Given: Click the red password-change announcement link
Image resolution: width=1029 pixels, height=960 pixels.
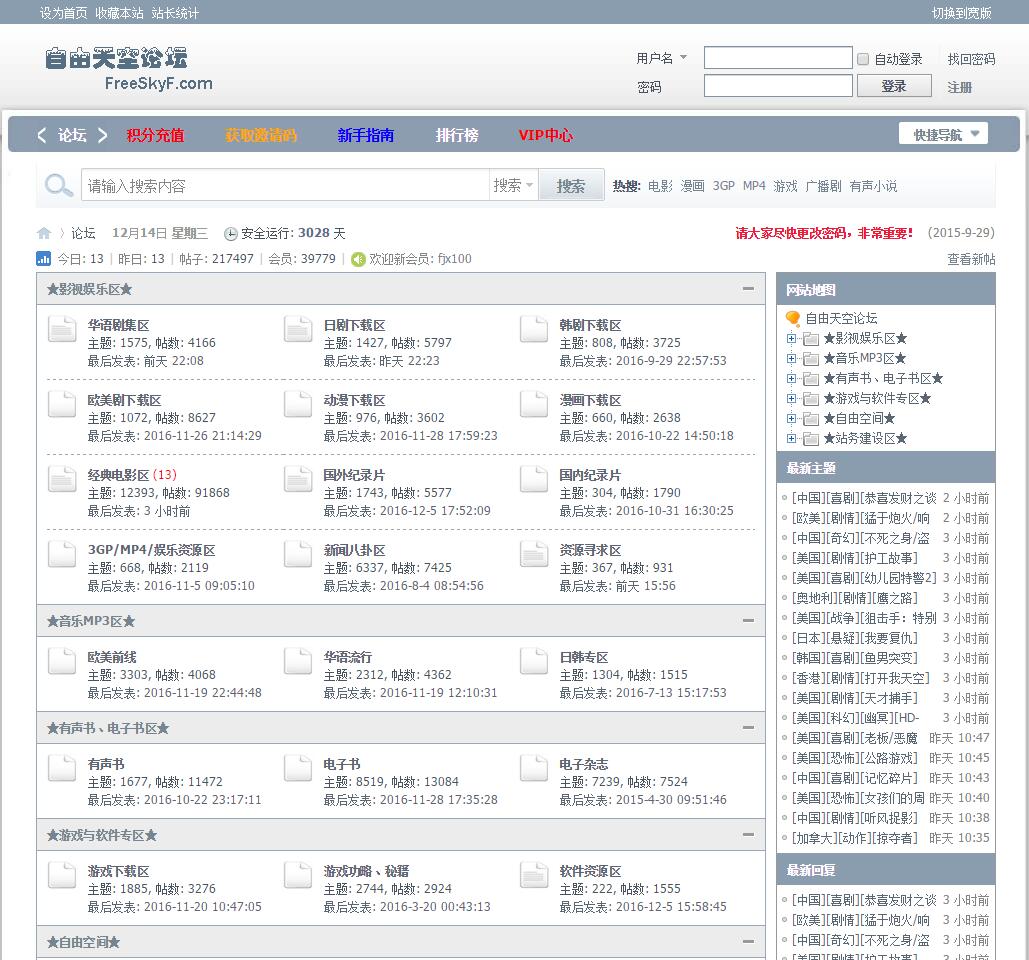Looking at the screenshot, I should [x=824, y=233].
